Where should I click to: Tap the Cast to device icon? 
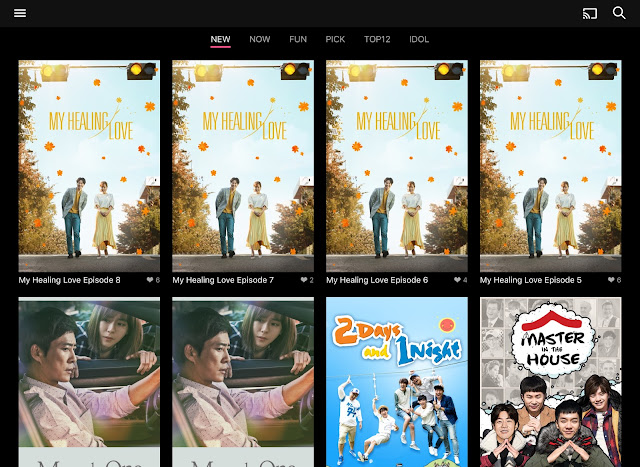click(x=590, y=13)
